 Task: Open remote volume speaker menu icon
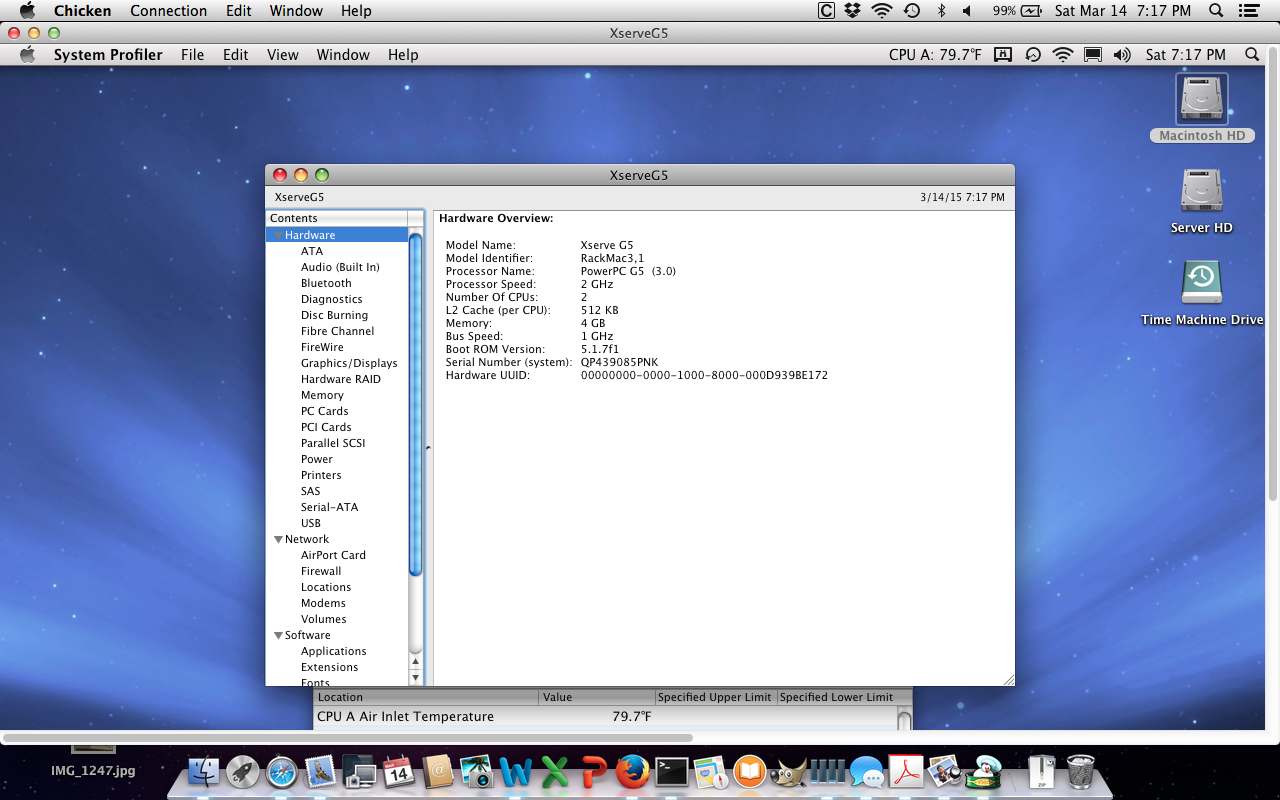tap(1121, 55)
